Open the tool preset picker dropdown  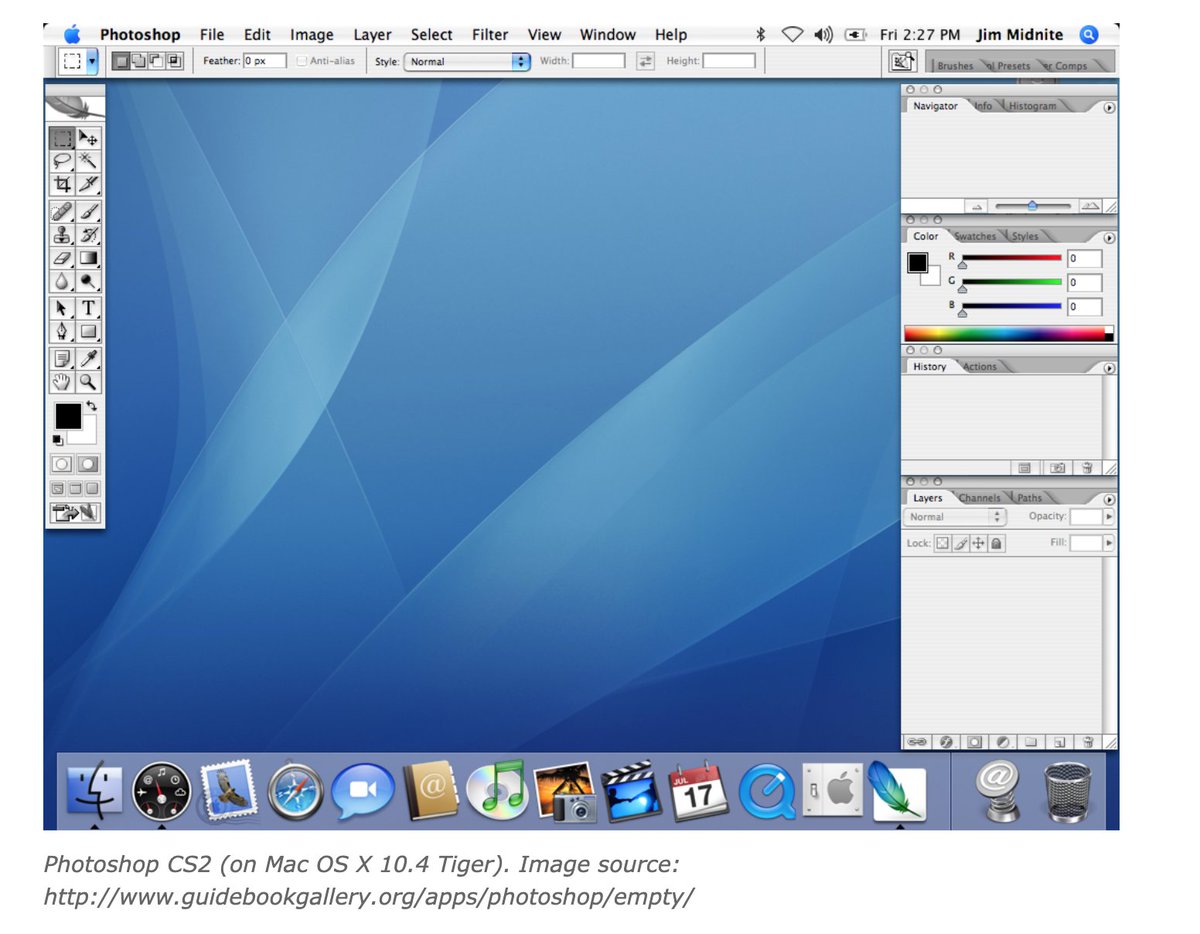93,61
